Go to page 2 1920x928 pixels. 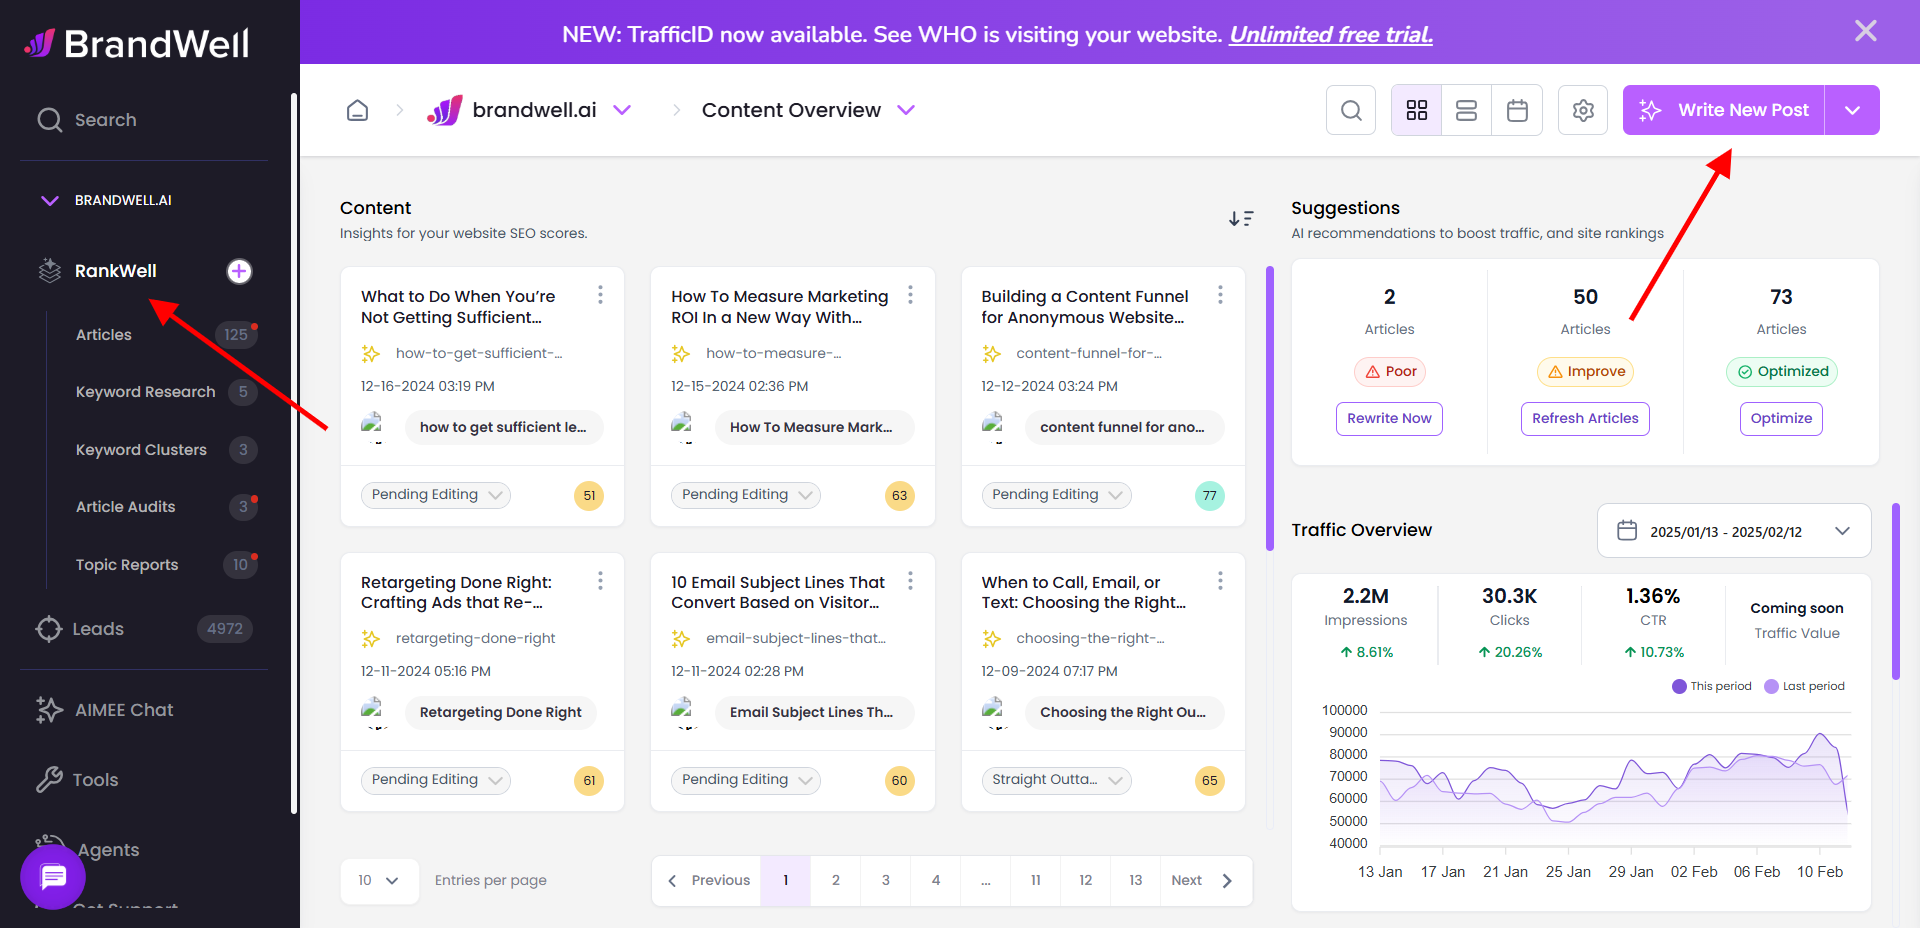click(x=836, y=881)
